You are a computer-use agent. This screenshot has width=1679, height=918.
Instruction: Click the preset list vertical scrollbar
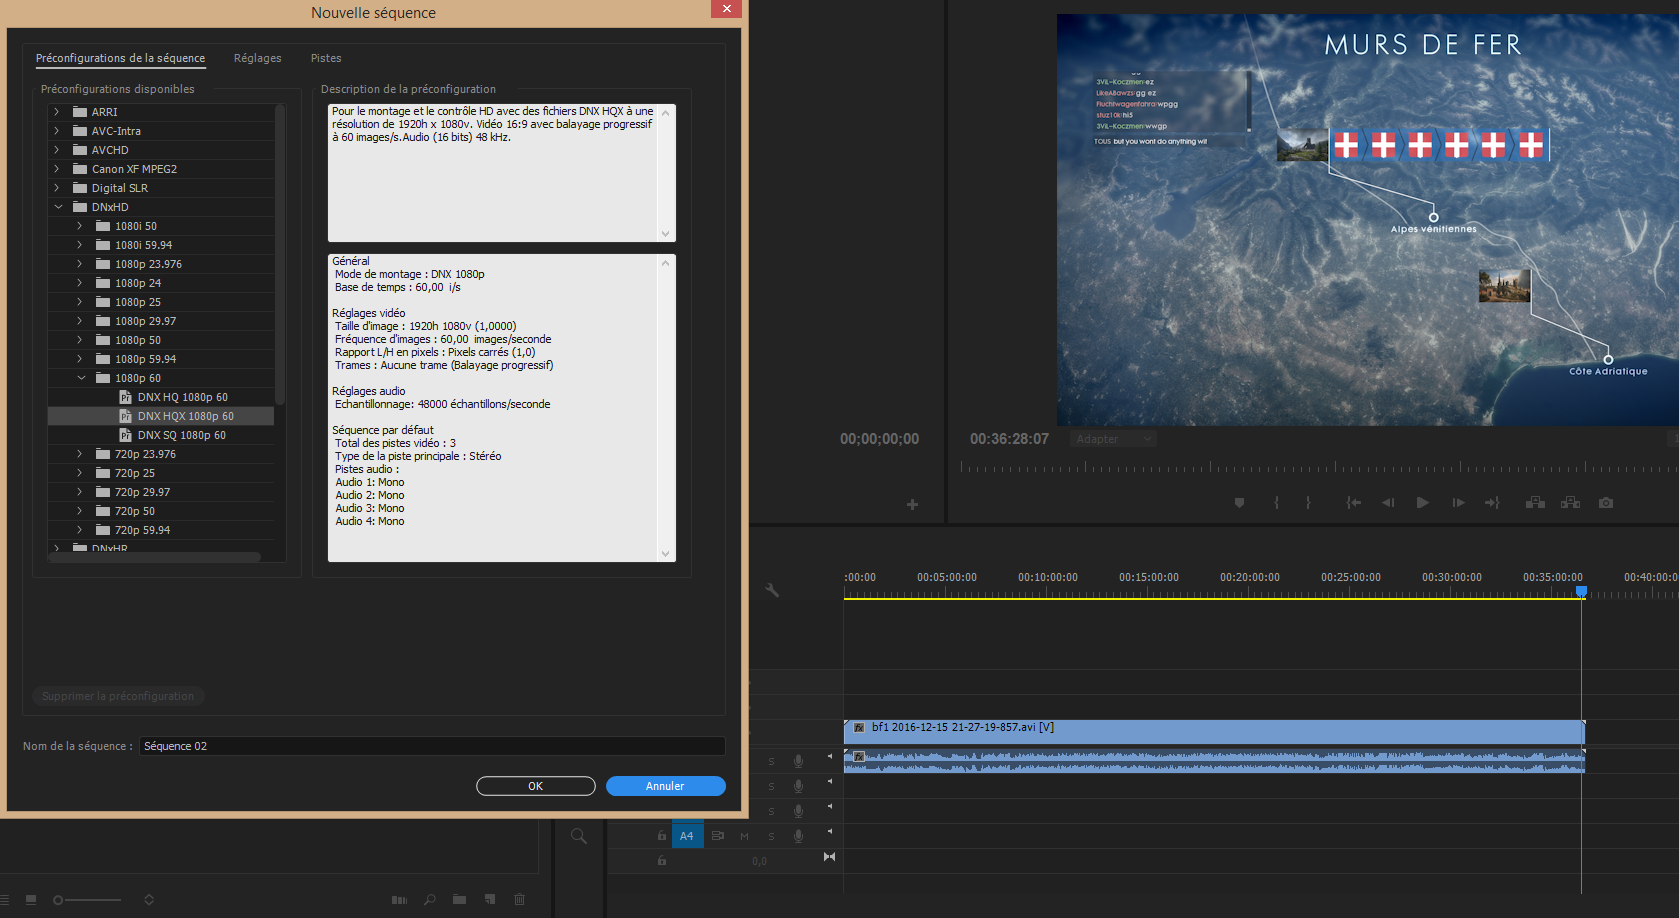click(x=280, y=255)
